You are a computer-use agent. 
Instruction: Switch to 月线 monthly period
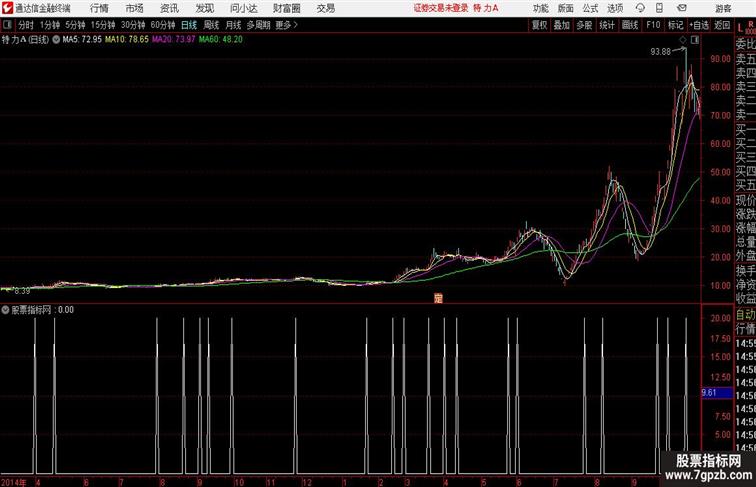[x=233, y=25]
